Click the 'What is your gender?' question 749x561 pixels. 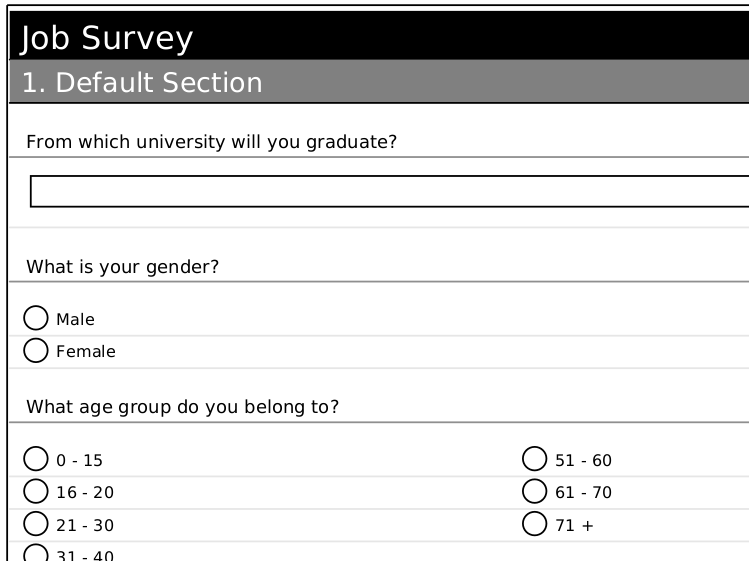click(x=123, y=267)
